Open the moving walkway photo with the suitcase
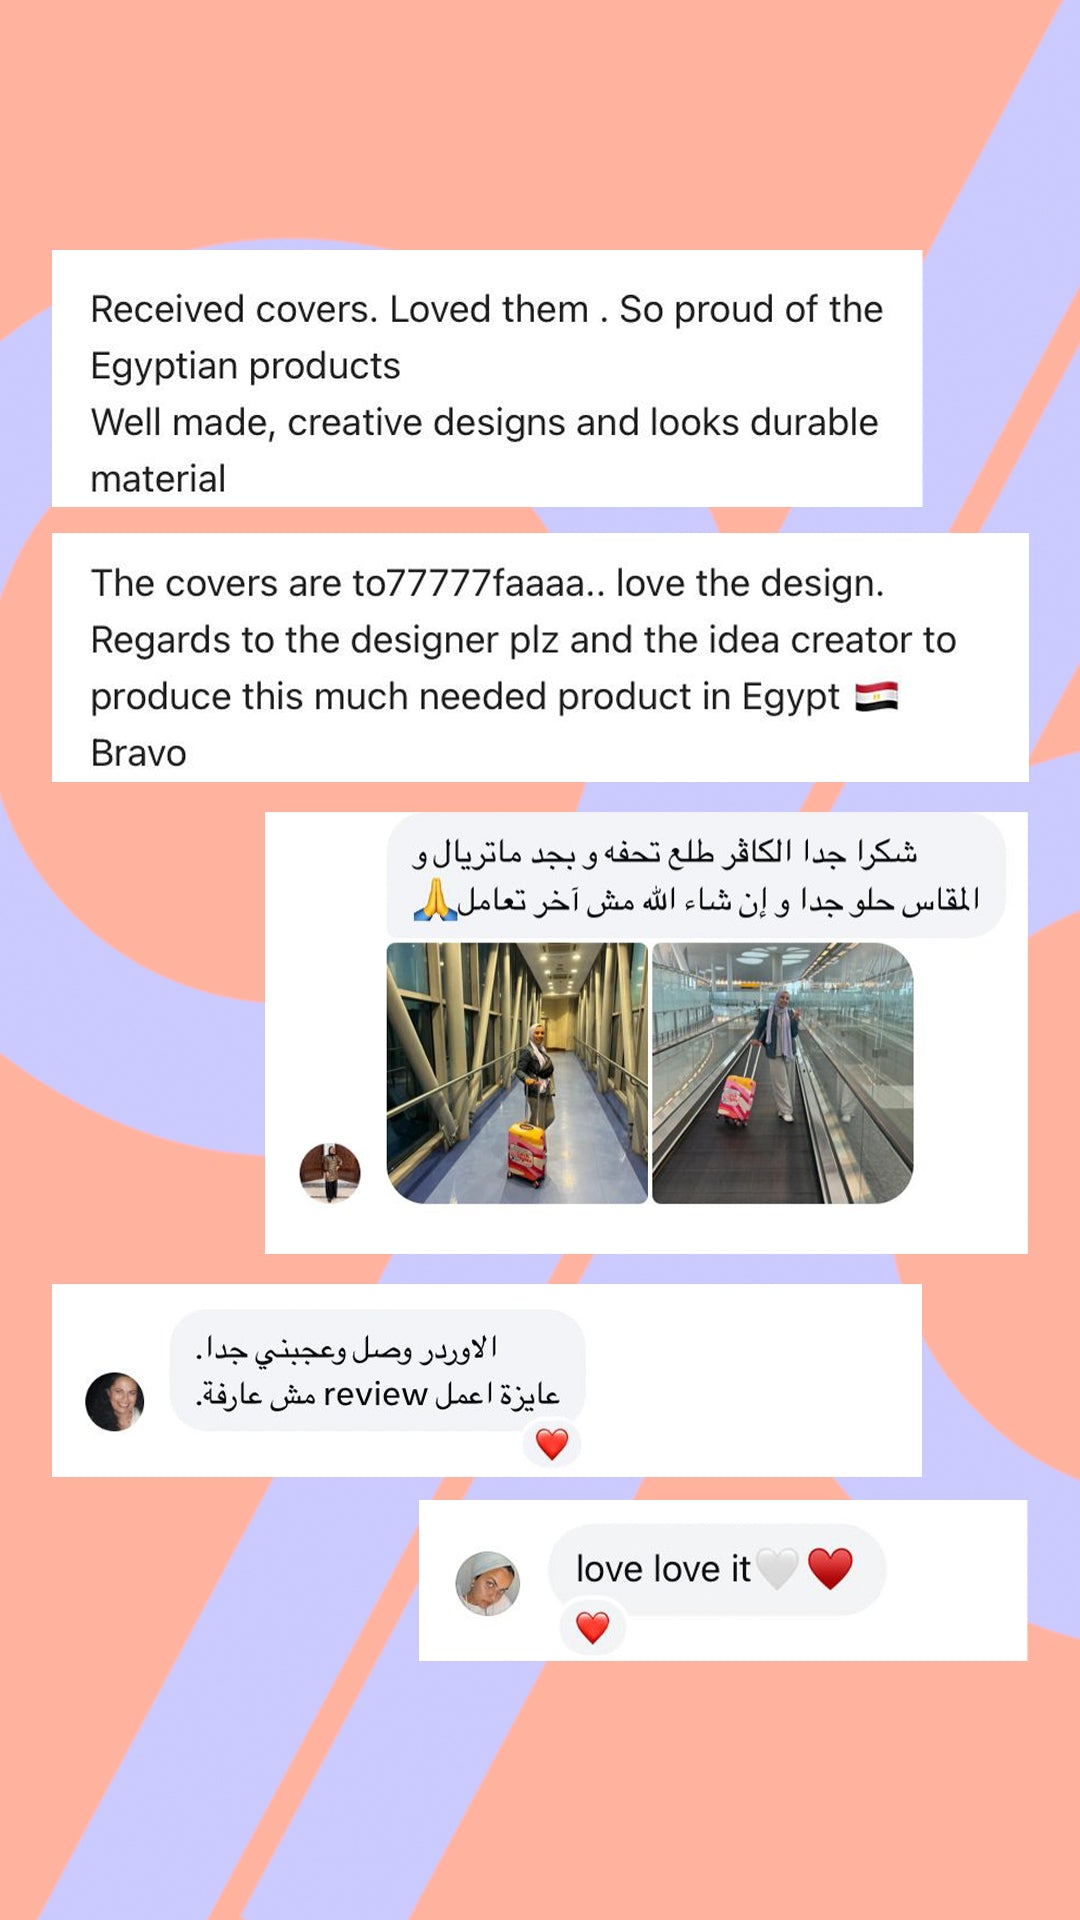The height and width of the screenshot is (1920, 1080). coord(783,1073)
